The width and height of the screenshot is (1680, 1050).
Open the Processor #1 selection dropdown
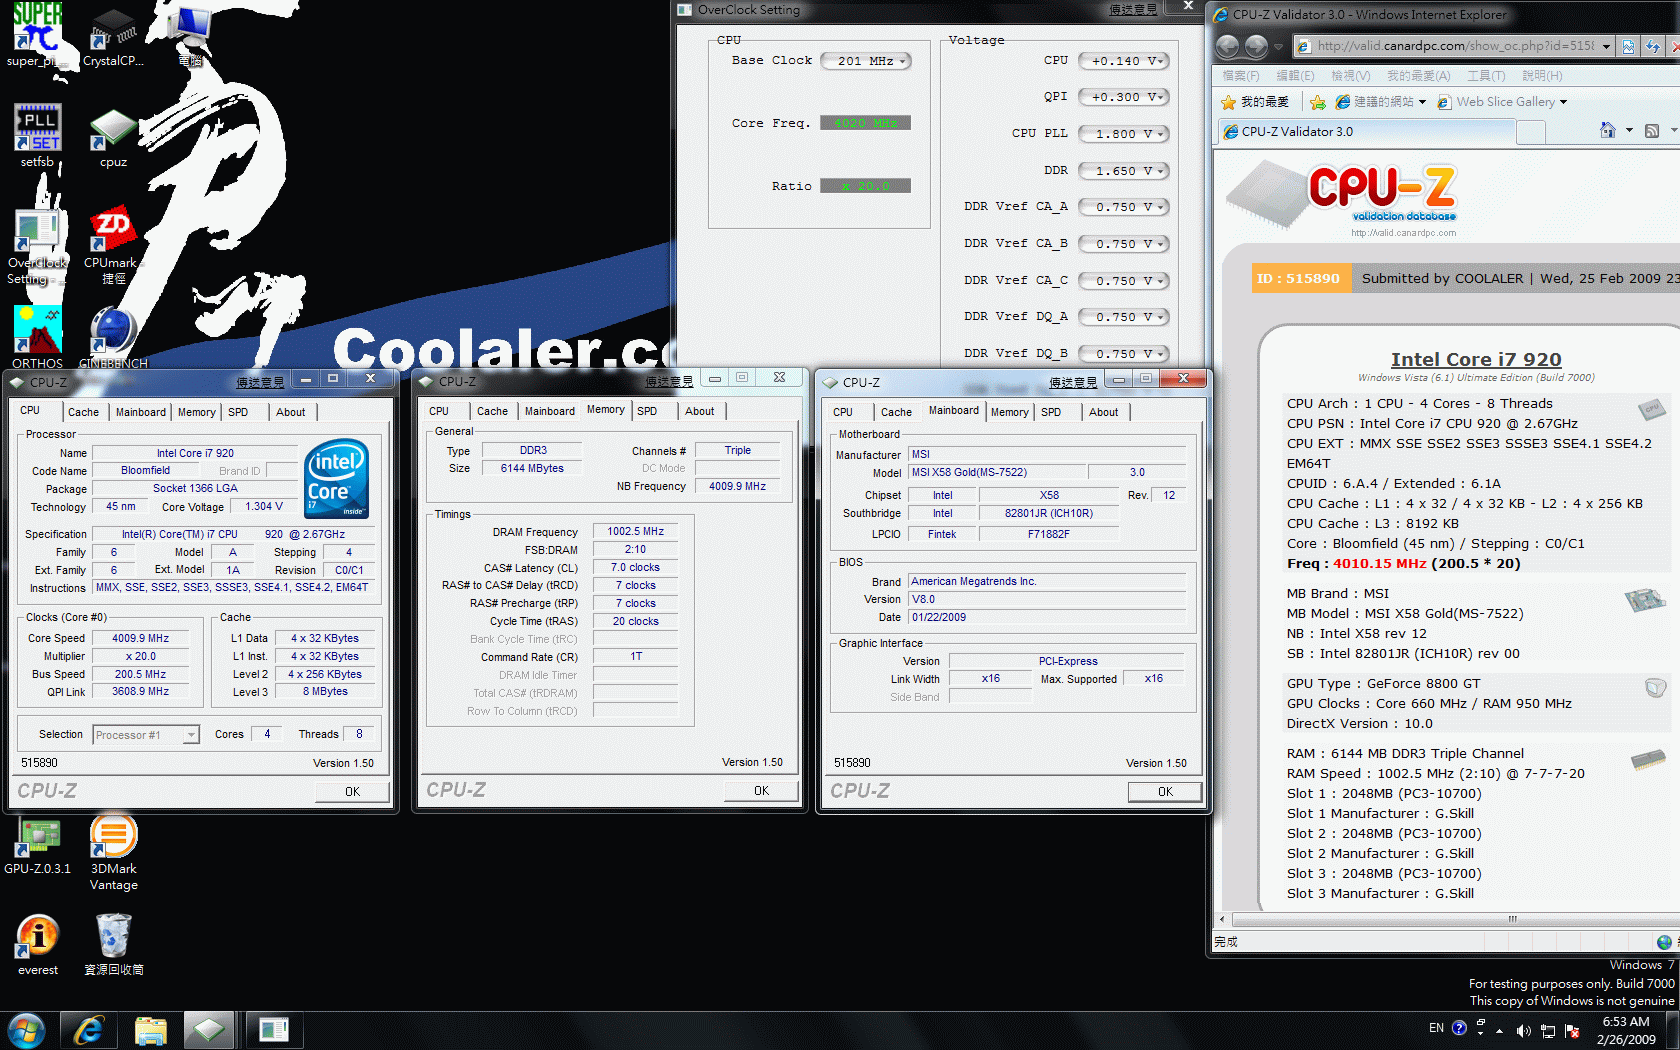146,735
